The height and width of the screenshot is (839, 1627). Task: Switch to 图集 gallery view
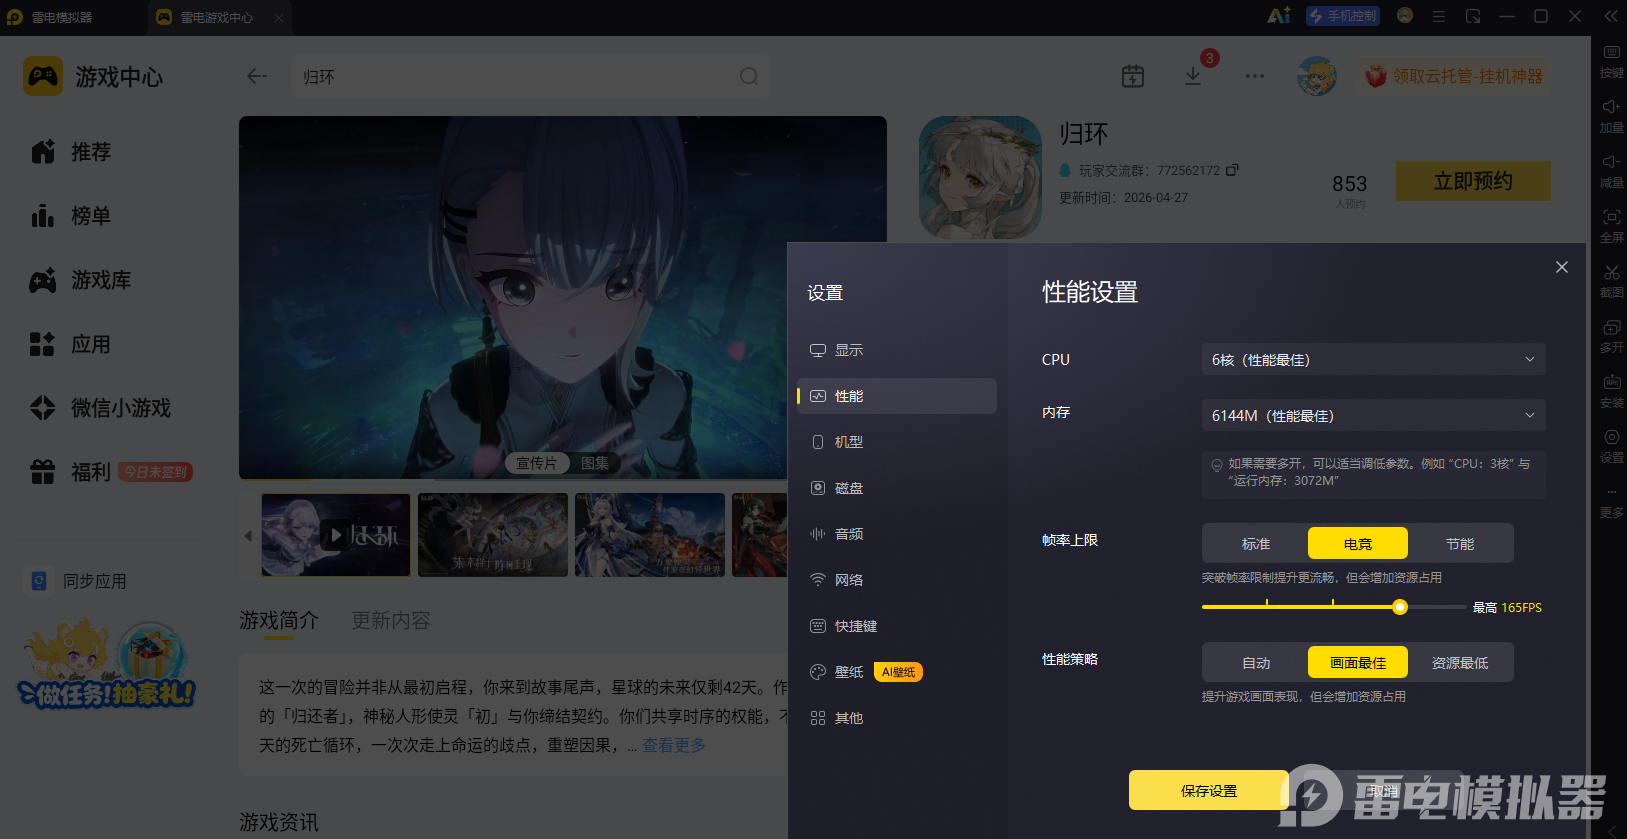(x=595, y=463)
